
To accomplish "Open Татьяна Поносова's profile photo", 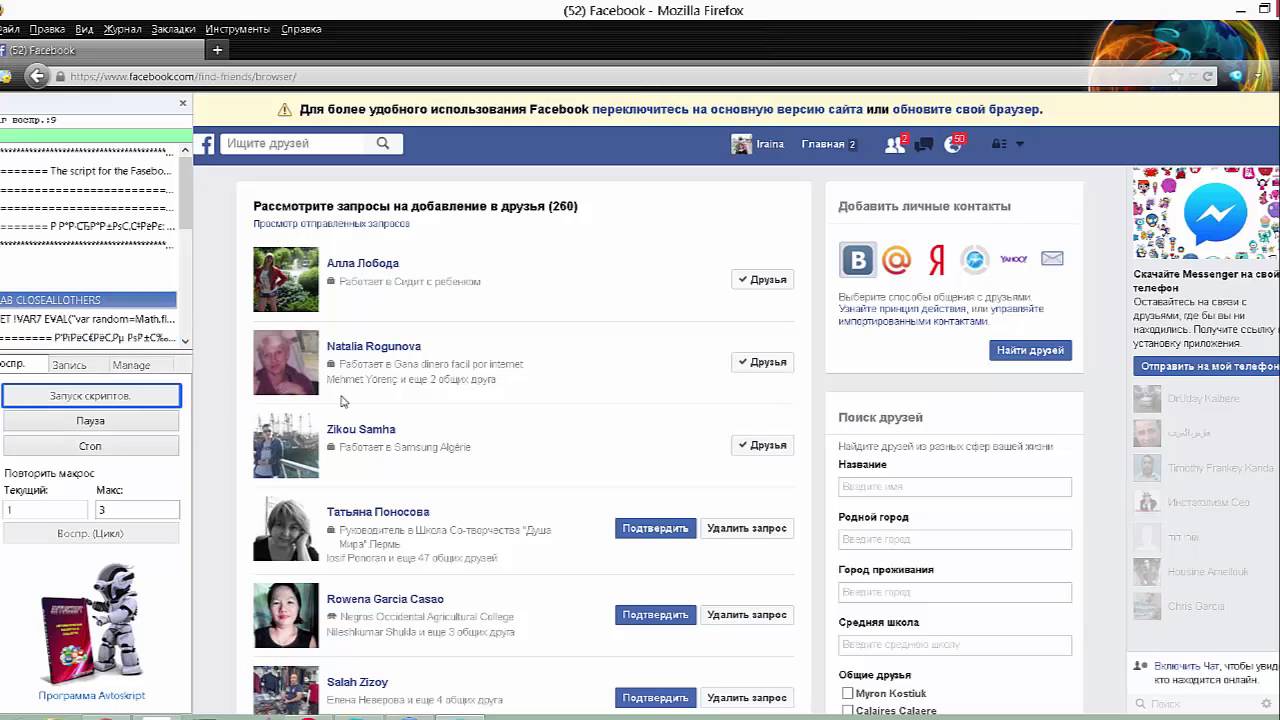I will tap(286, 529).
